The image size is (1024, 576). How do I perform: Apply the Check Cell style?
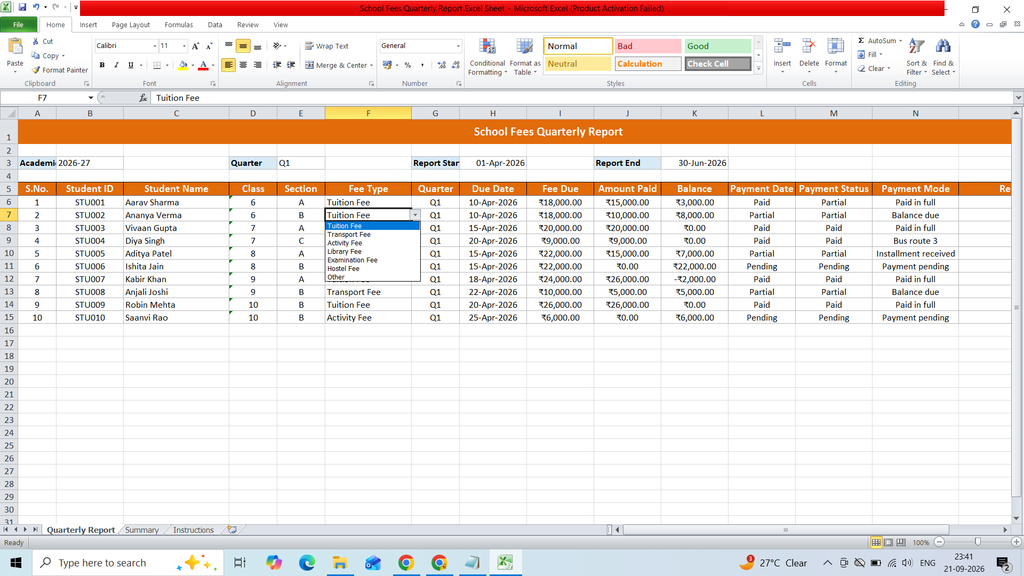[x=717, y=64]
